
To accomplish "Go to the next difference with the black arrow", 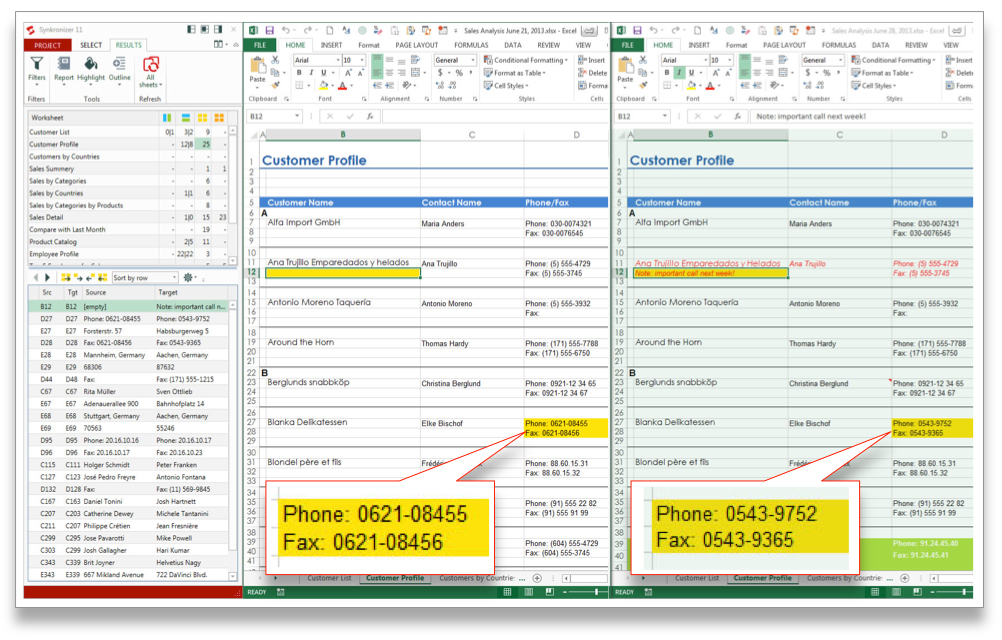I will tap(47, 278).
